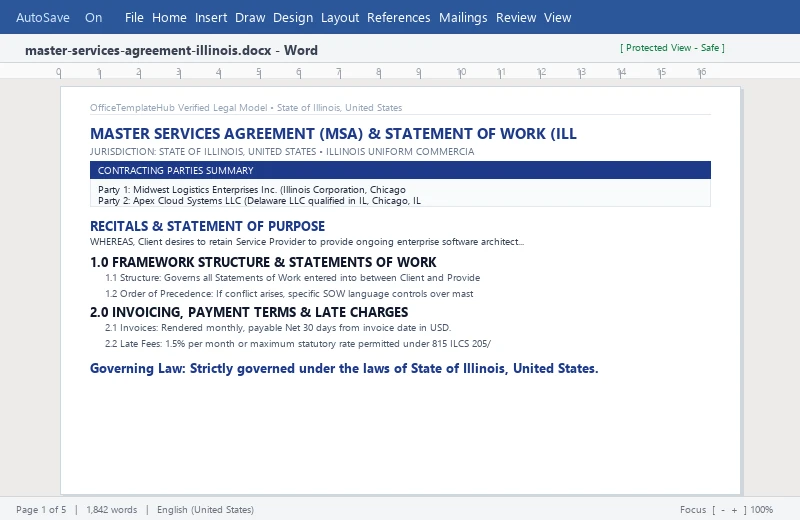Click the ruler at mark 8
This screenshot has width=800, height=520.
pyautogui.click(x=378, y=72)
